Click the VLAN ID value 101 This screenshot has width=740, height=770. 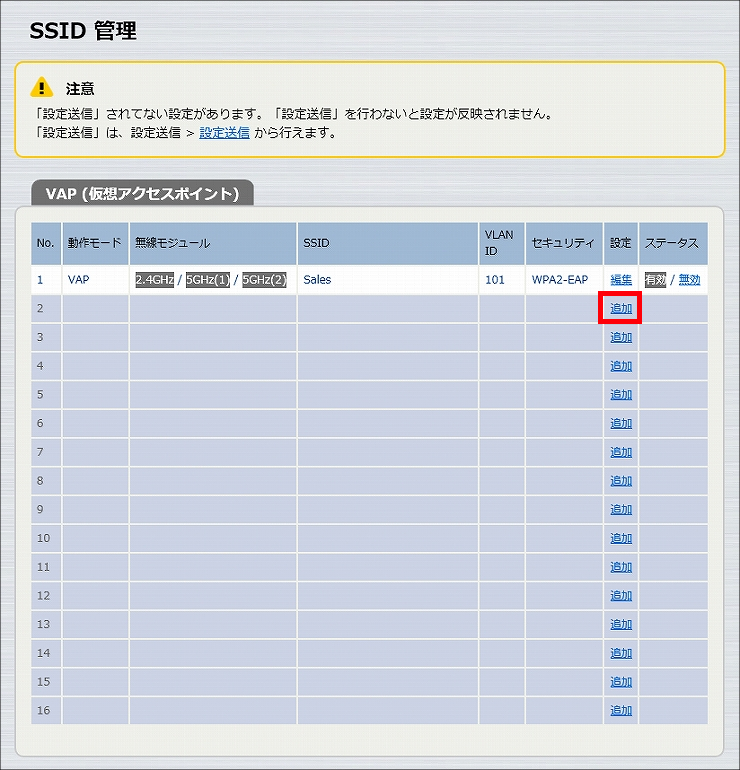[x=495, y=280]
